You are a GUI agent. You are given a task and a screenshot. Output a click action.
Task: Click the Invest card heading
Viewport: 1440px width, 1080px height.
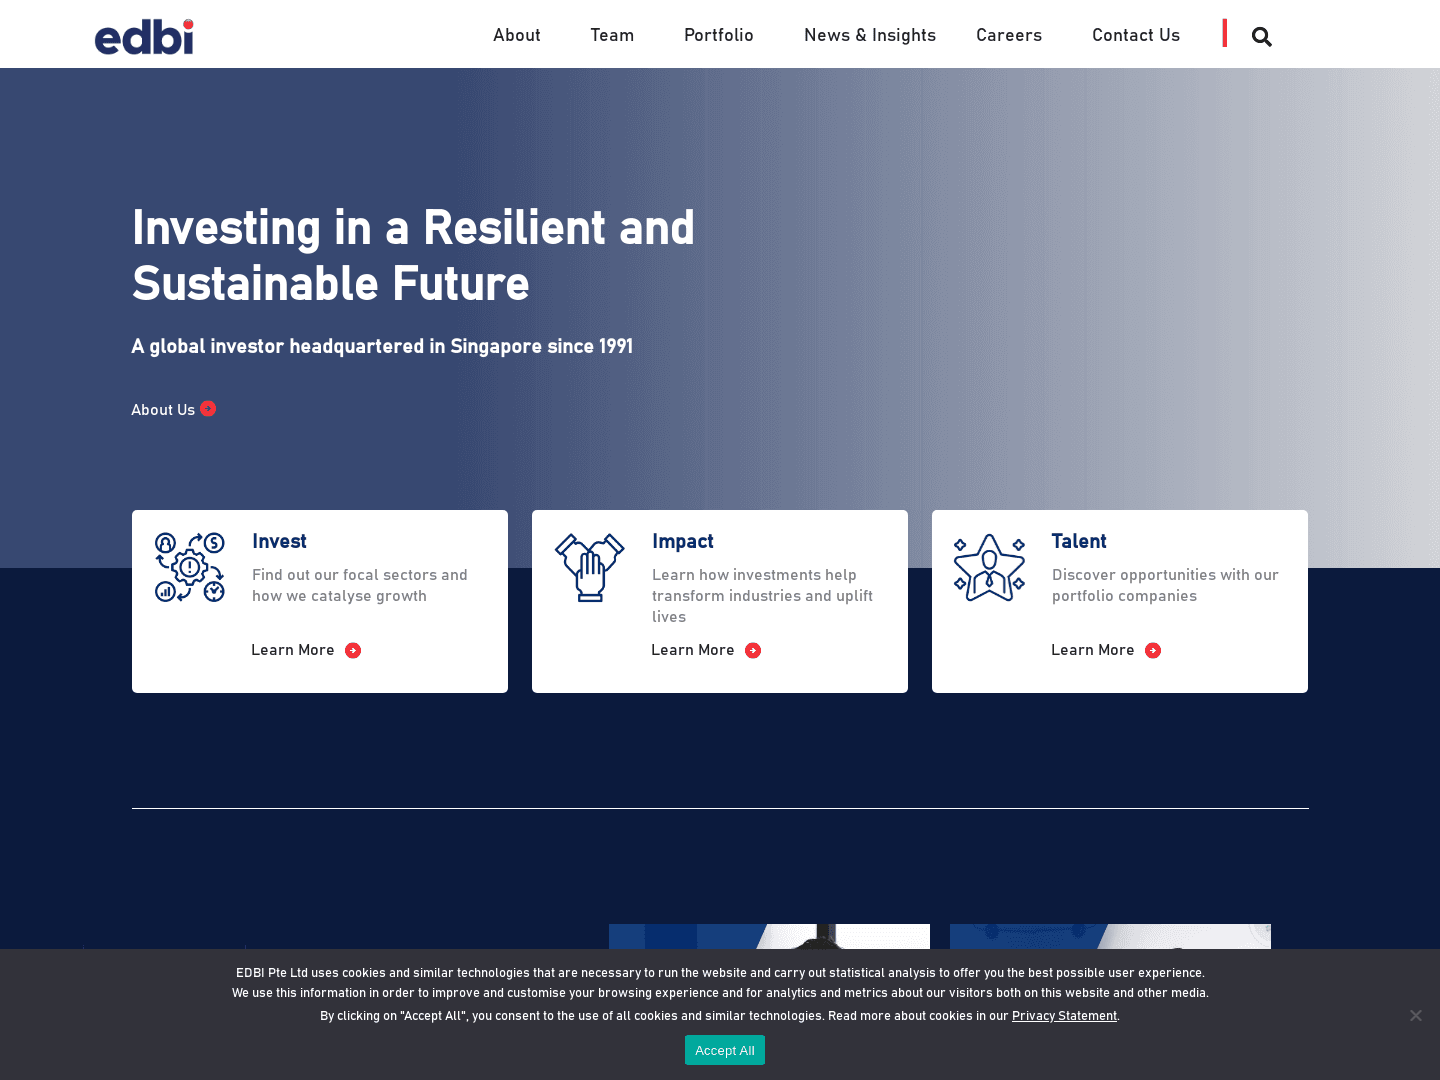279,541
